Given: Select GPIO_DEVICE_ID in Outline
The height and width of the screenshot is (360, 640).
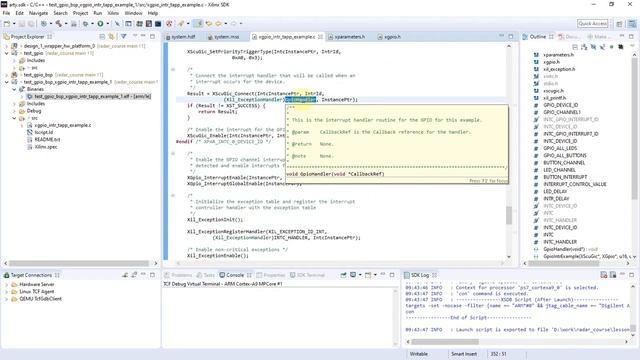Looking at the screenshot, I should click(x=560, y=105).
